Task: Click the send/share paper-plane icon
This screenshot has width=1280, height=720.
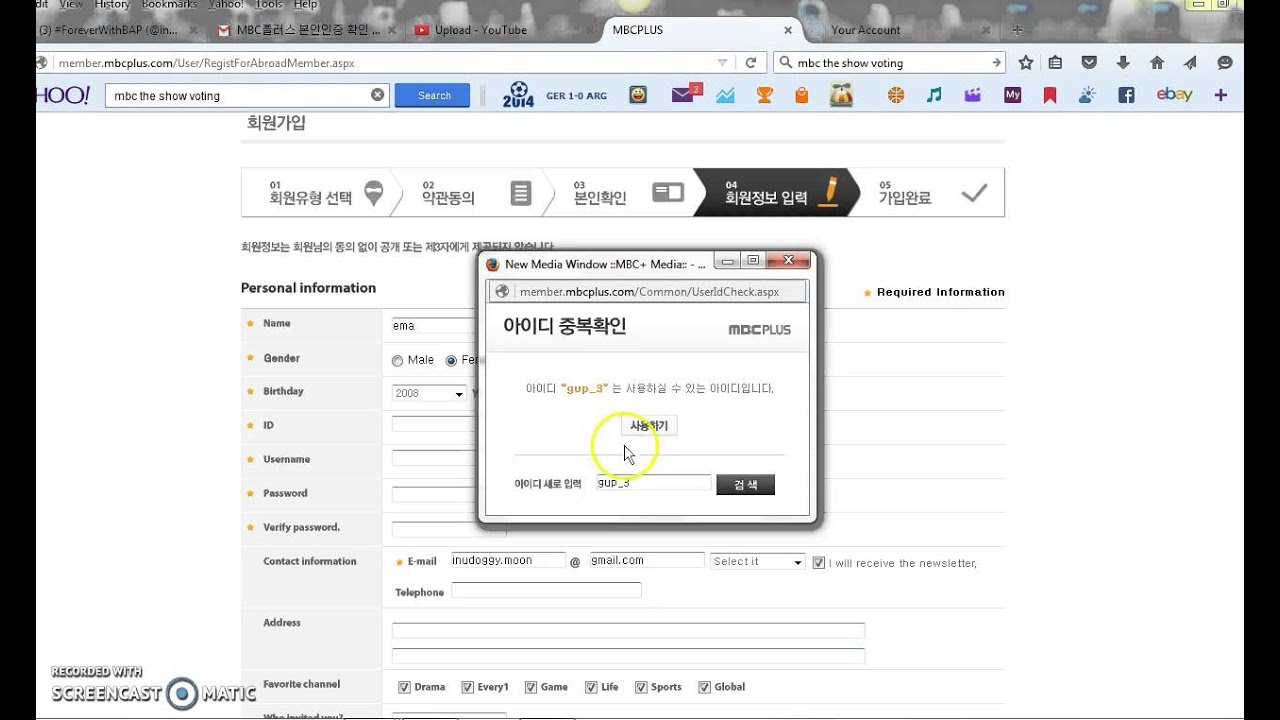Action: (1190, 62)
